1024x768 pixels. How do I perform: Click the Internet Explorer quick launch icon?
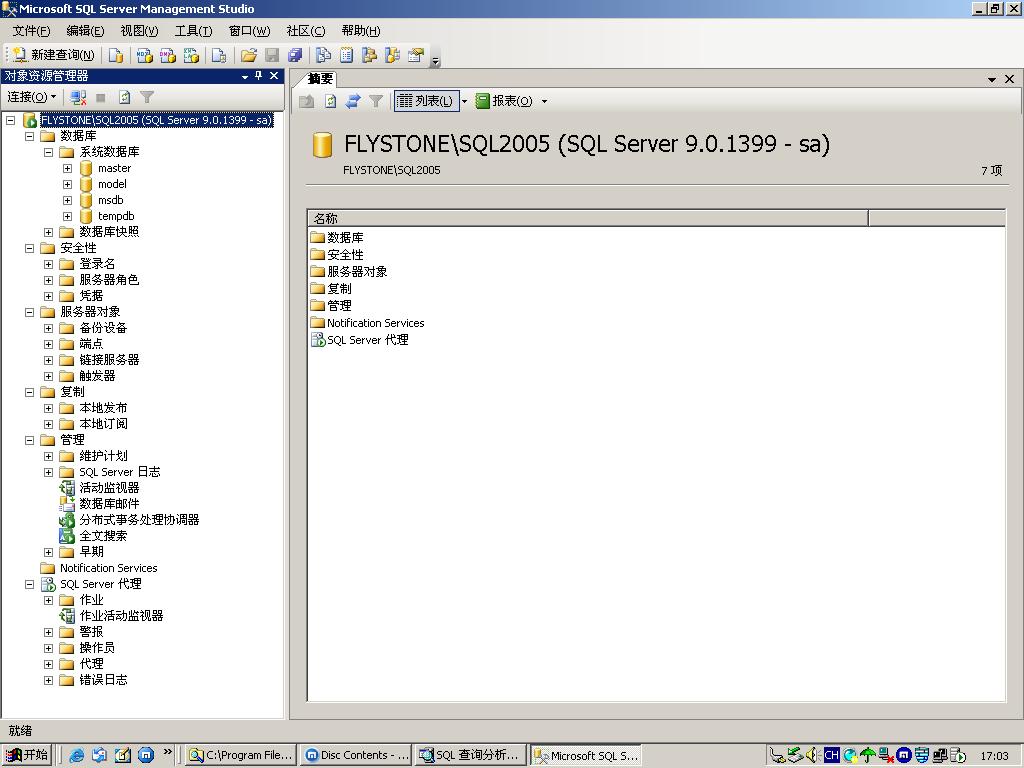(76, 755)
